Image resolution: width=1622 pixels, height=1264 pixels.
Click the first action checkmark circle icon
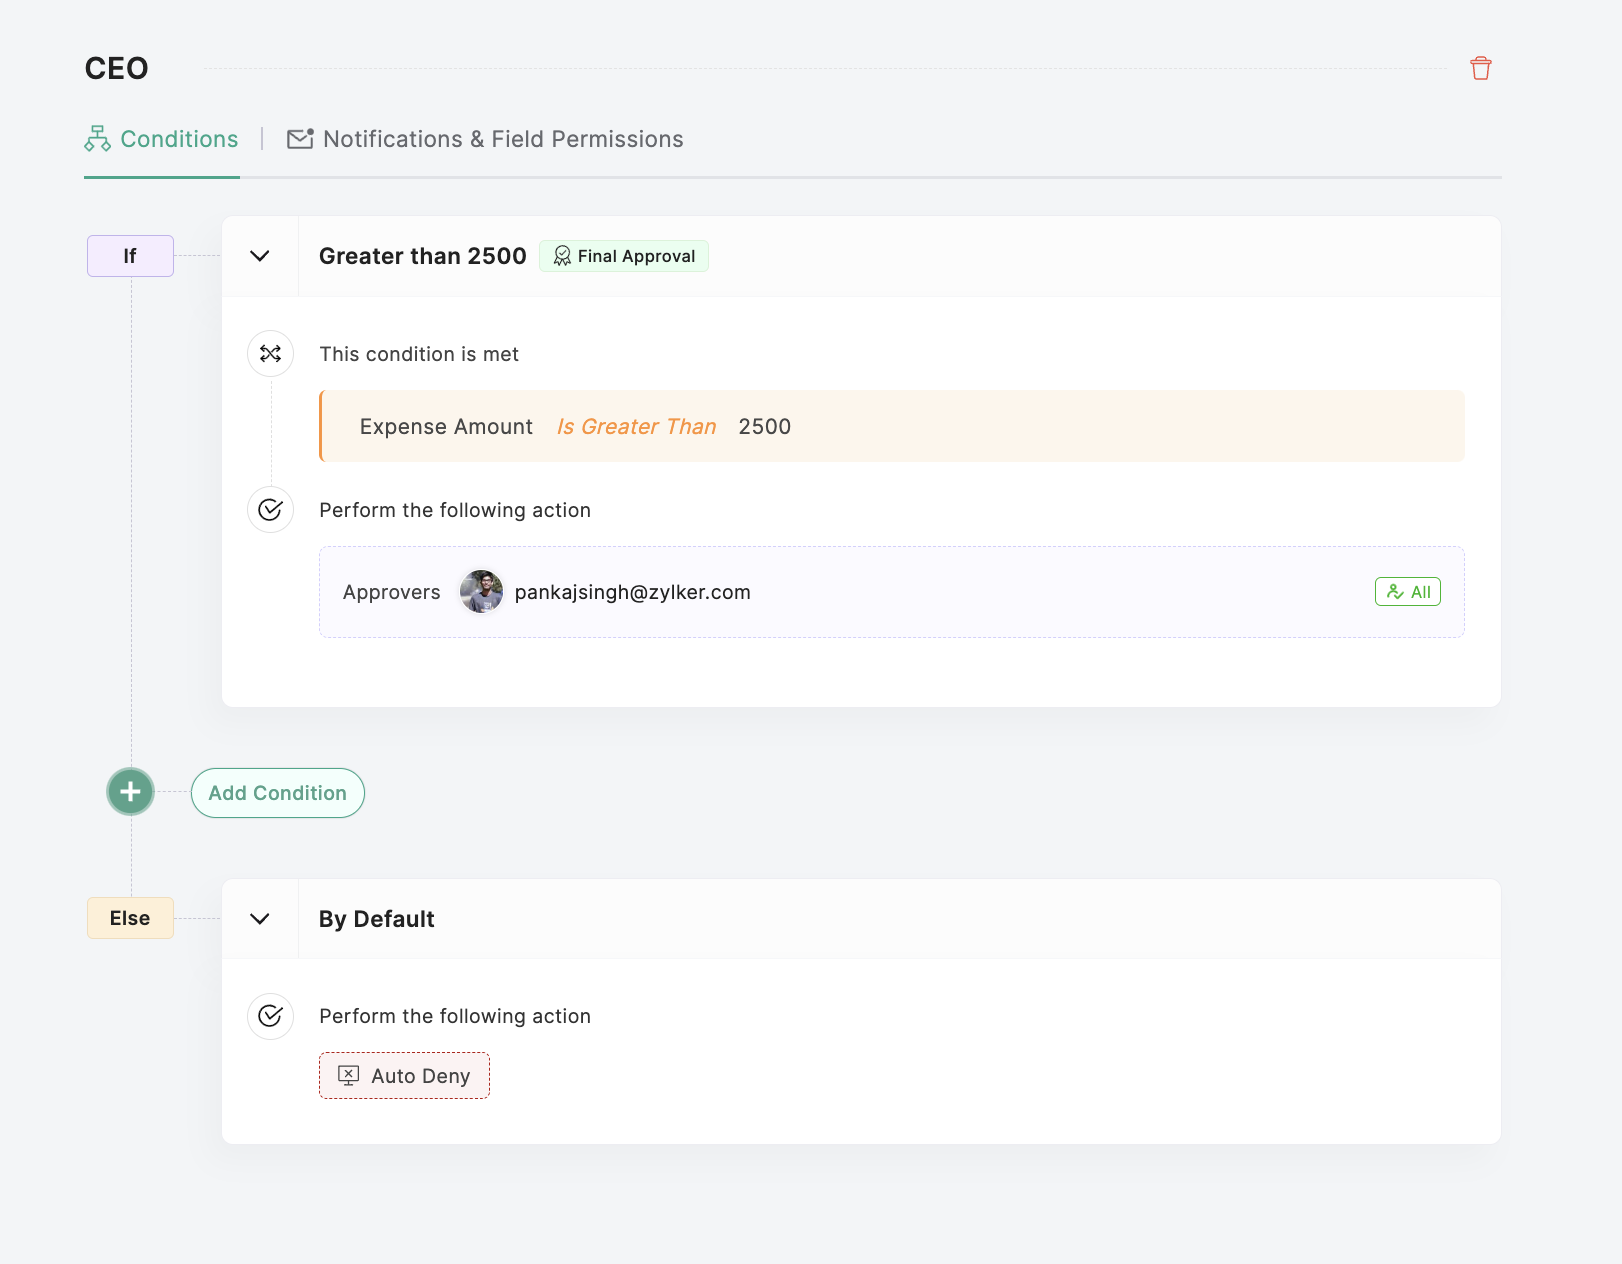270,510
